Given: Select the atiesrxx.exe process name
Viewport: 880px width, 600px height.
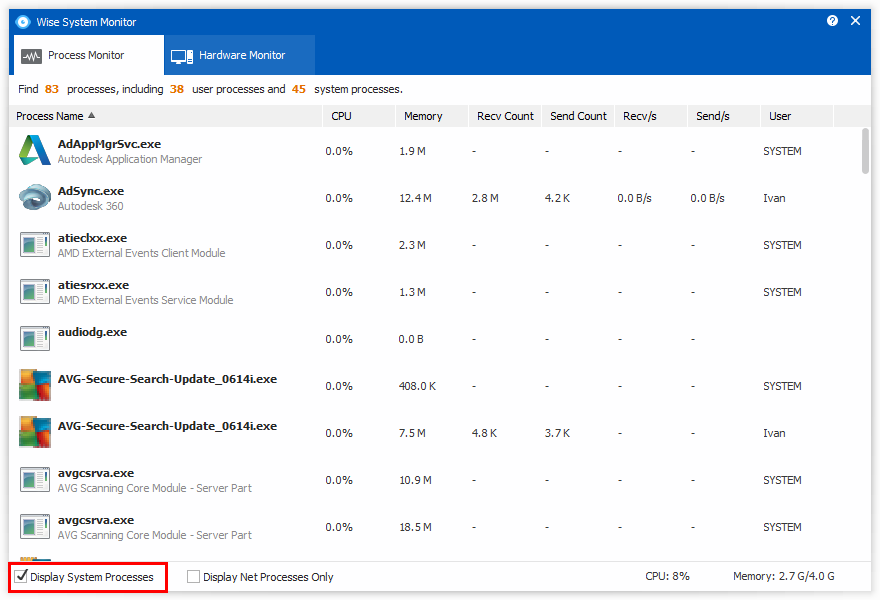Looking at the screenshot, I should pyautogui.click(x=93, y=286).
